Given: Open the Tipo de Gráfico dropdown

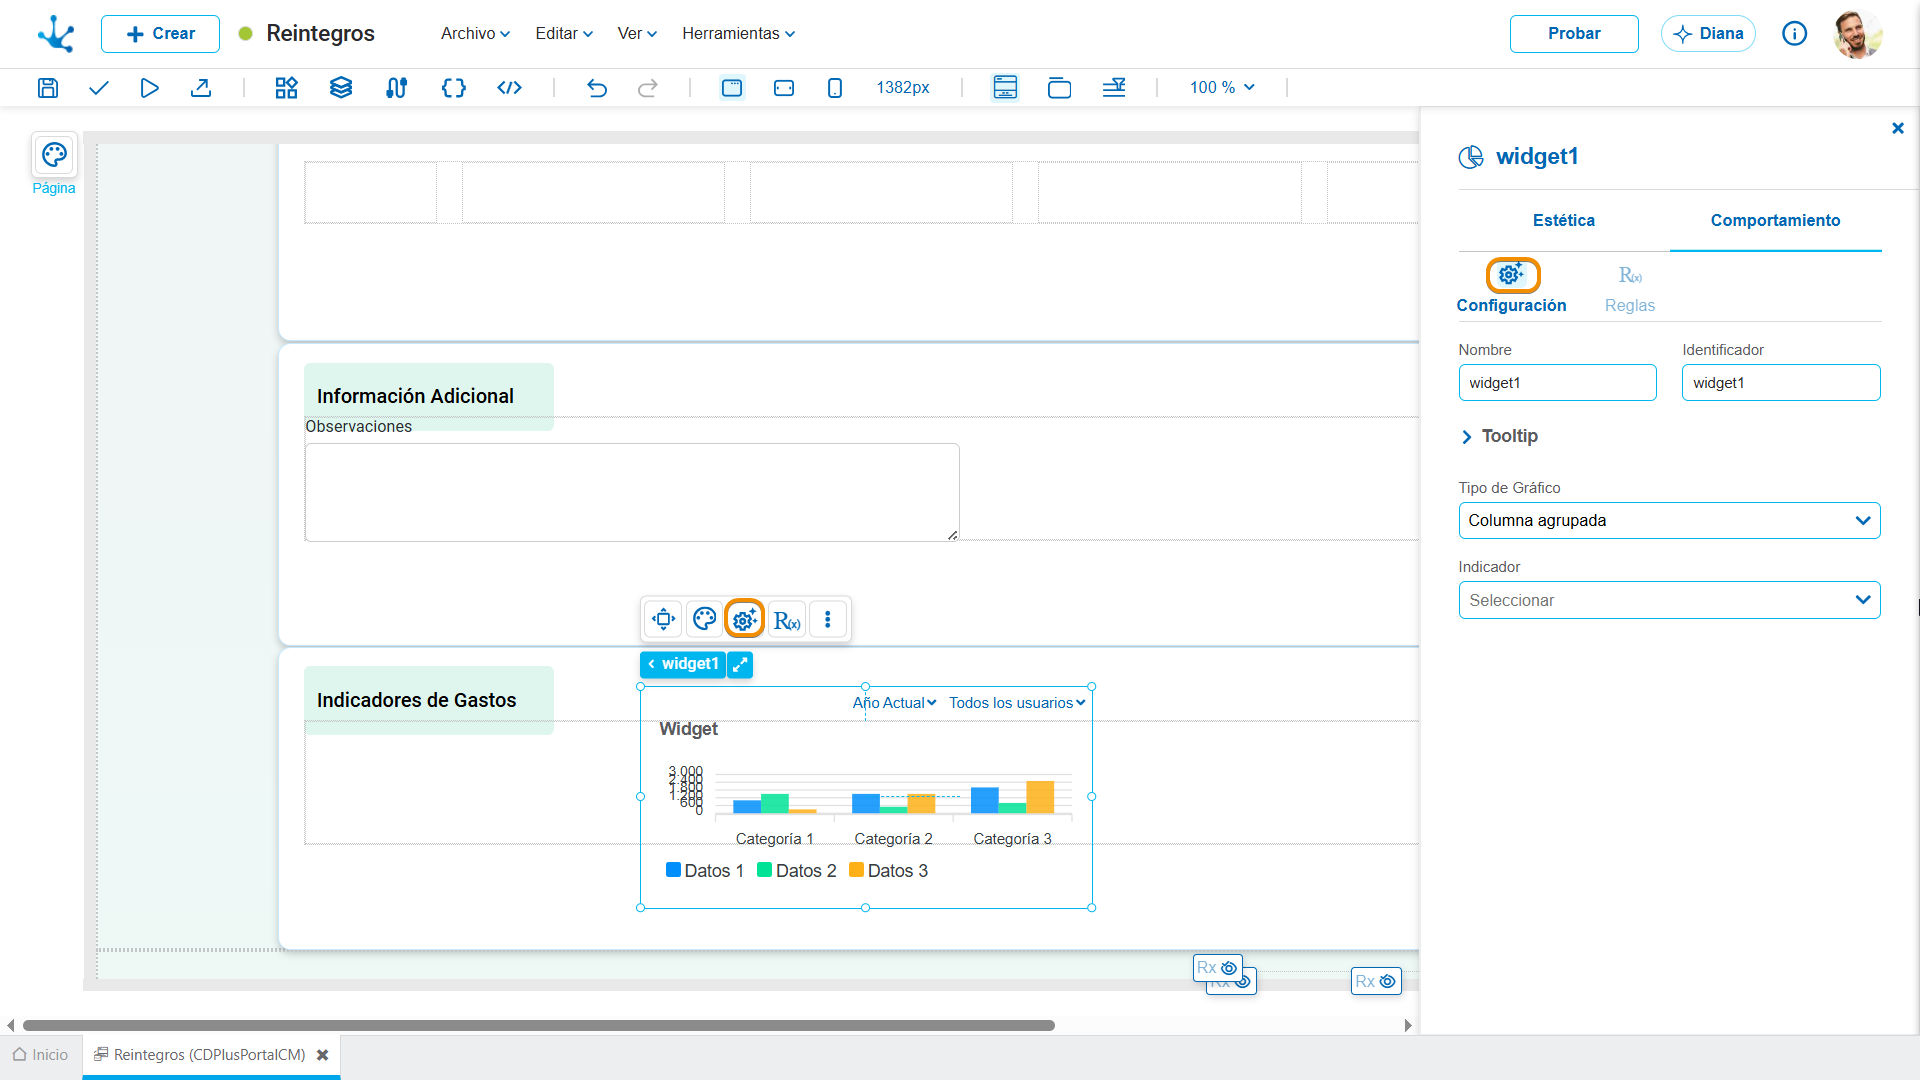Looking at the screenshot, I should 1669,521.
